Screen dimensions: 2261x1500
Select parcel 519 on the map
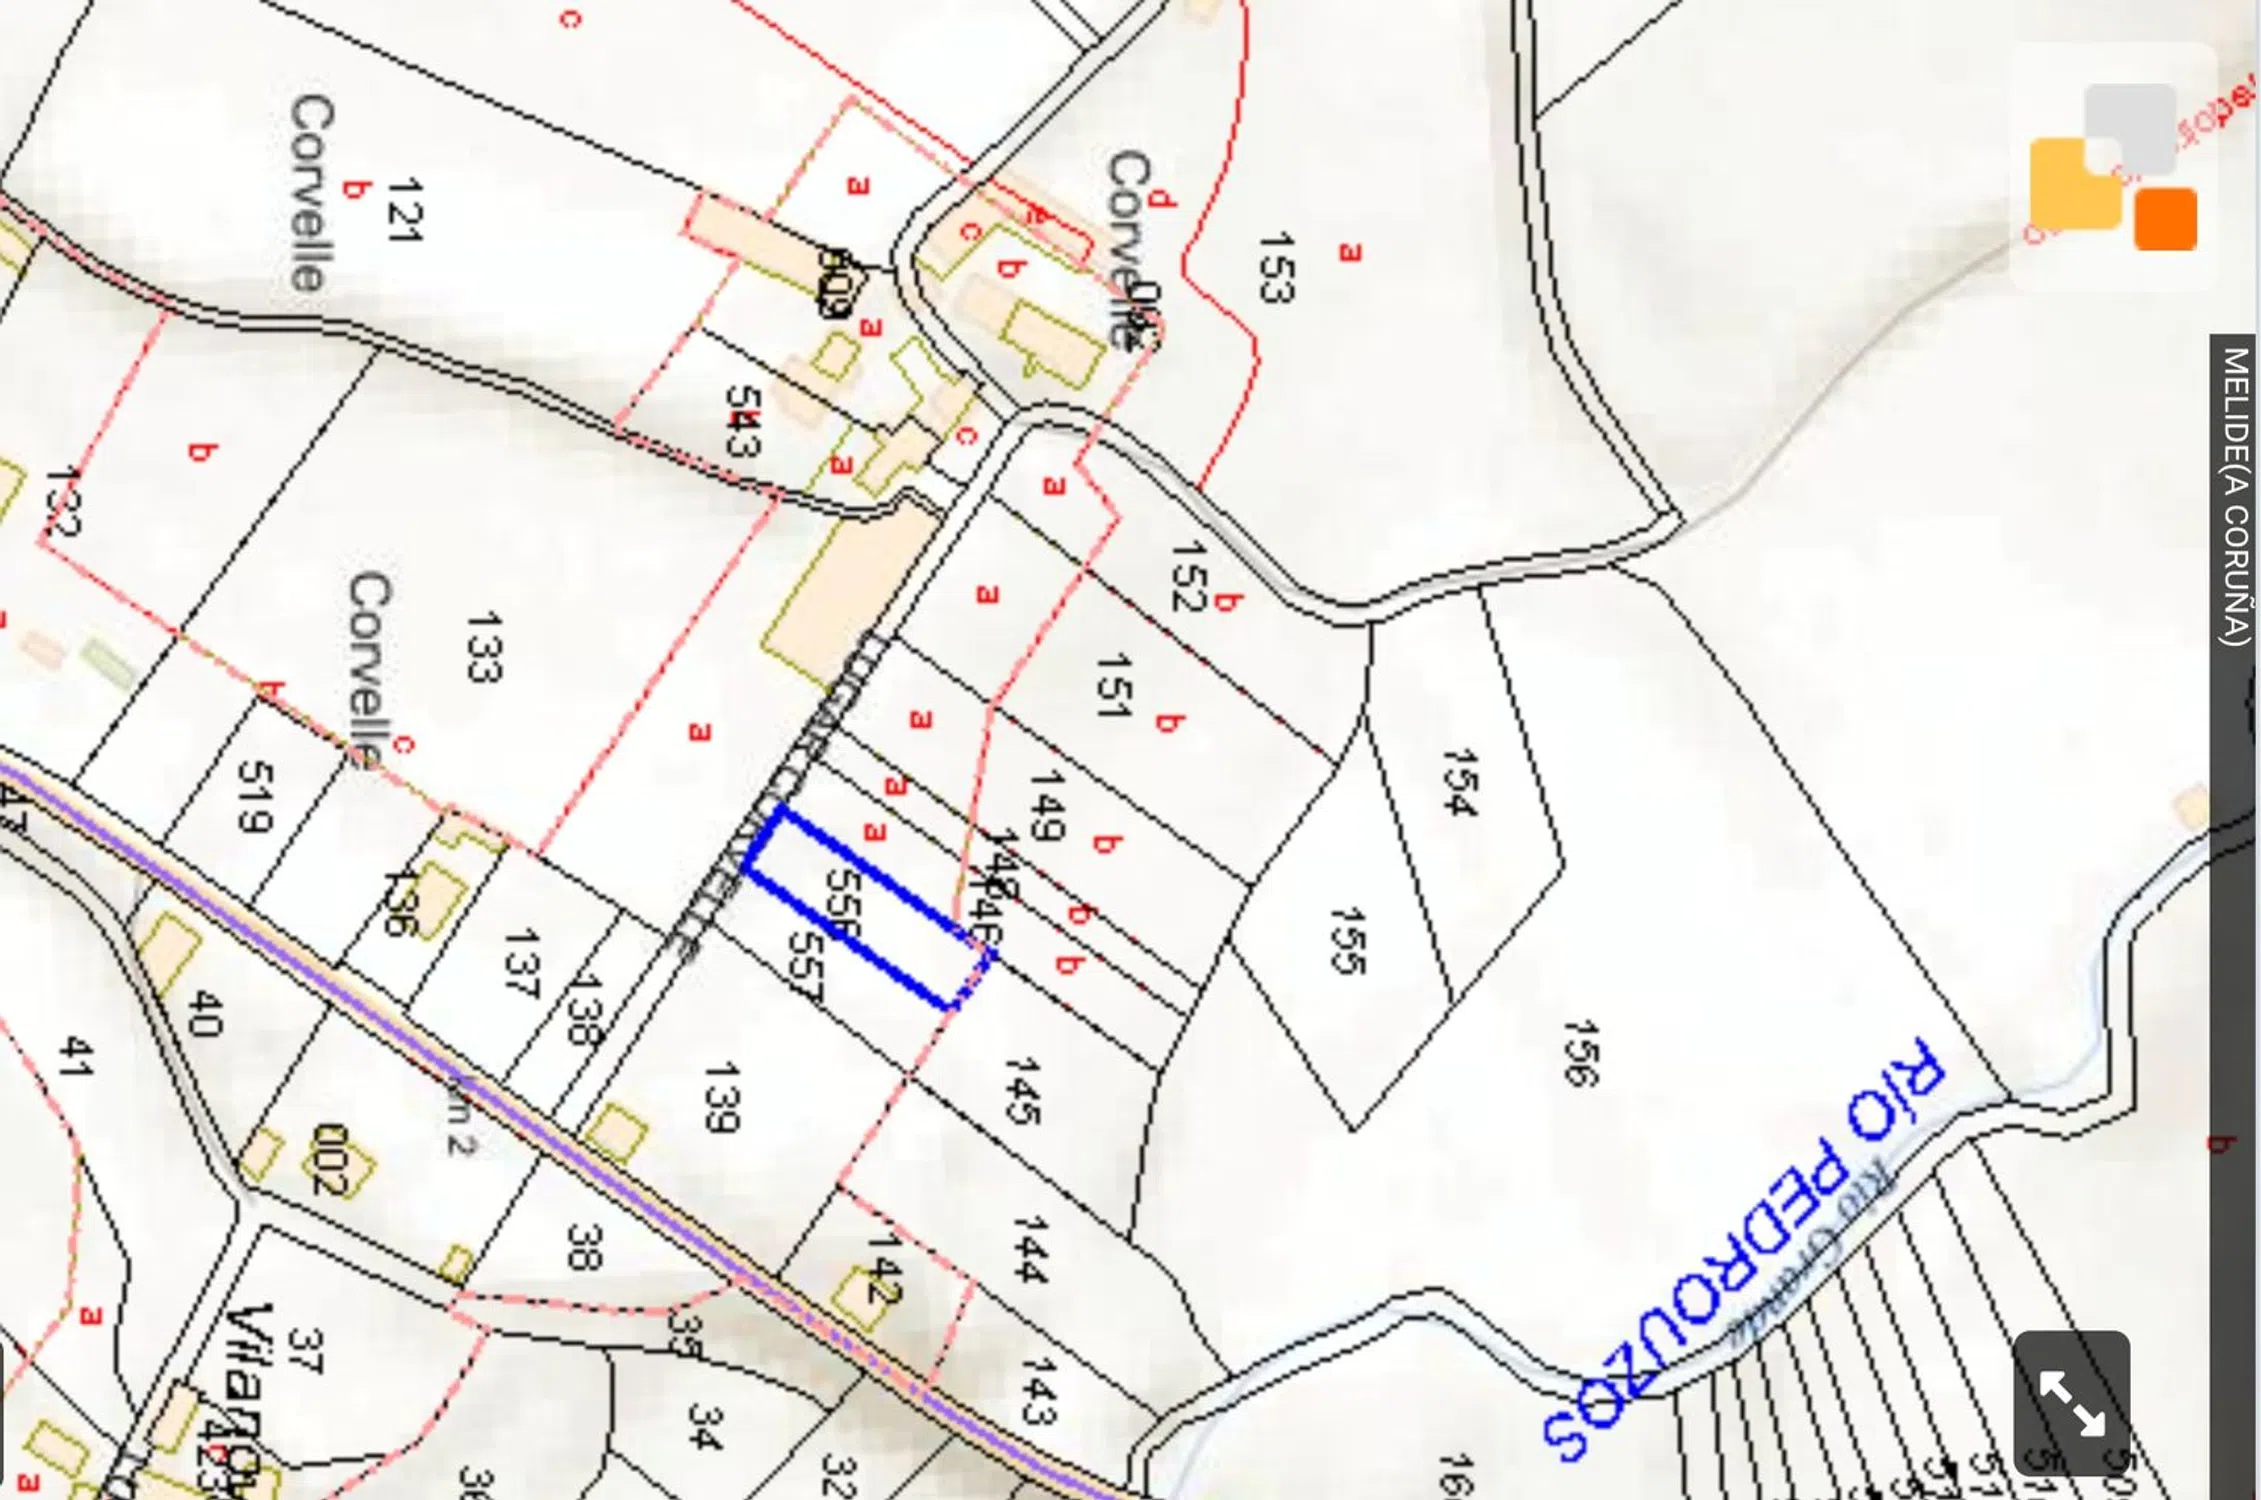pos(255,796)
